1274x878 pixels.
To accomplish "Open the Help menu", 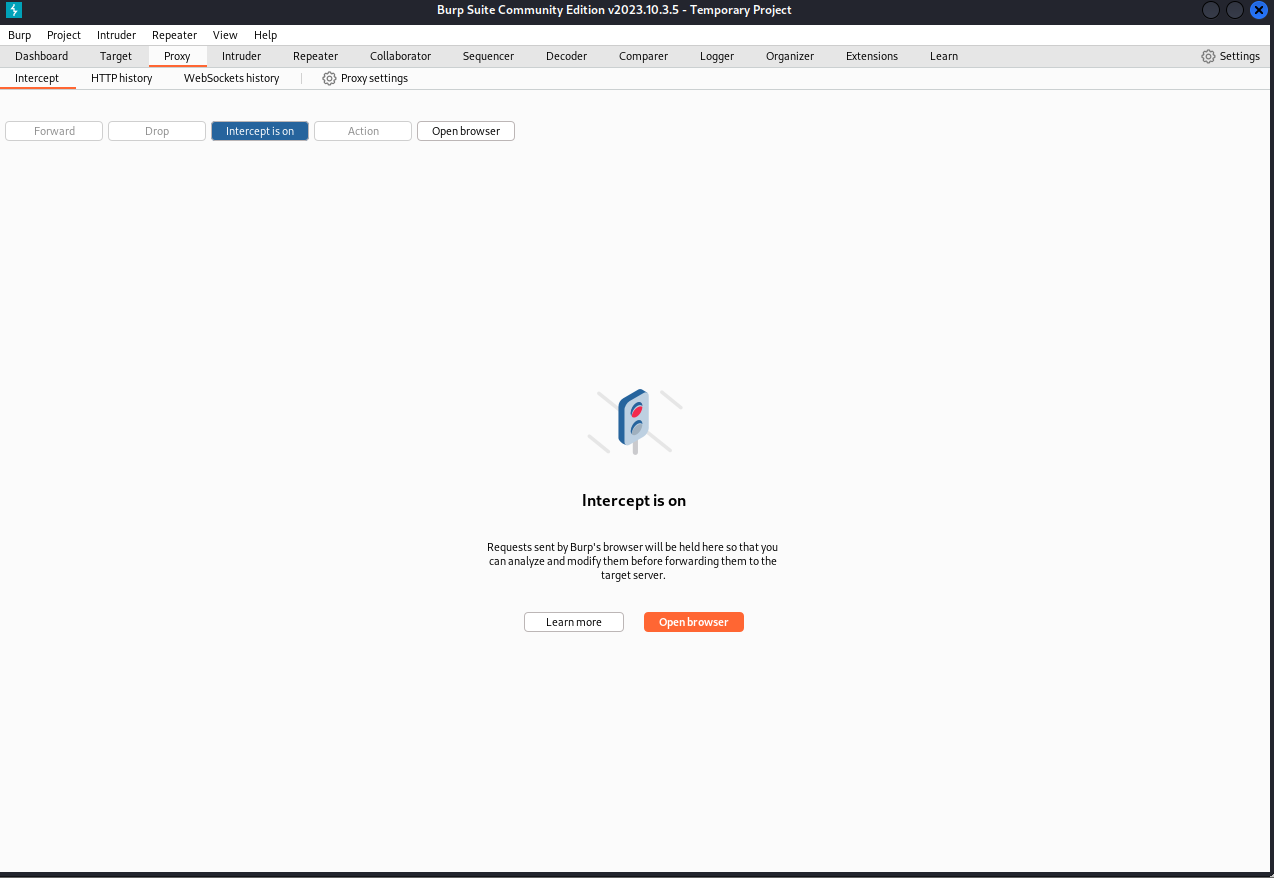I will (x=265, y=35).
